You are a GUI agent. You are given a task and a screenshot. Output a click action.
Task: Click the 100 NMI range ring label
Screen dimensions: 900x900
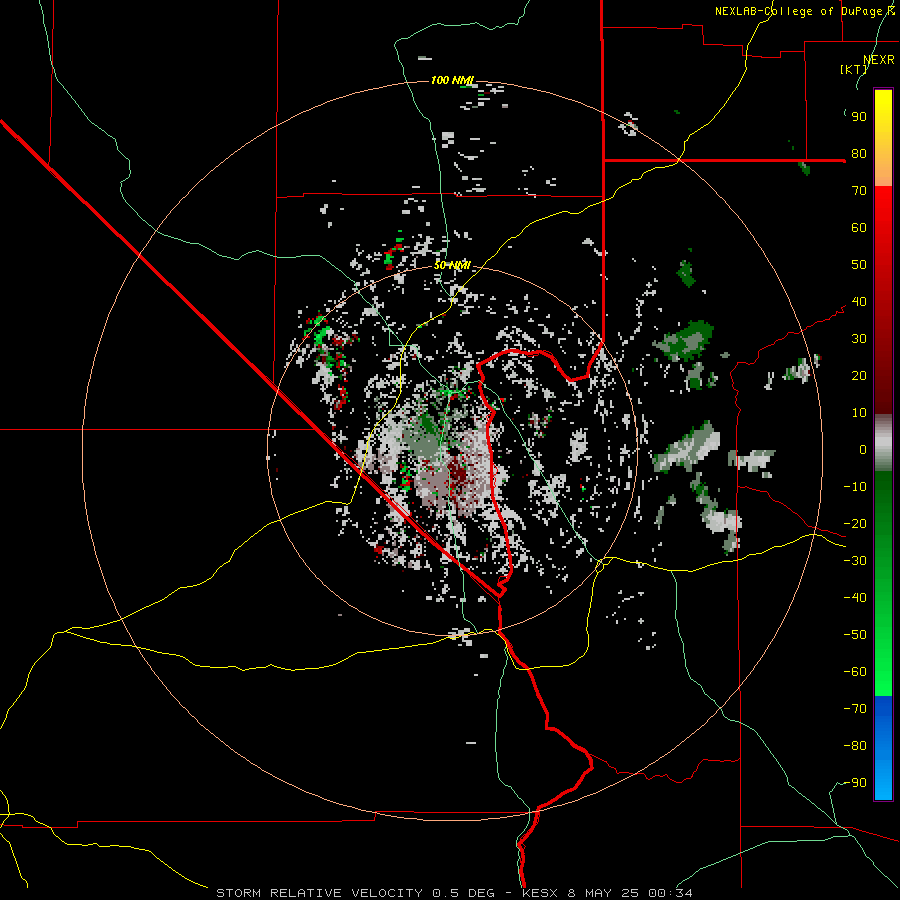point(451,80)
